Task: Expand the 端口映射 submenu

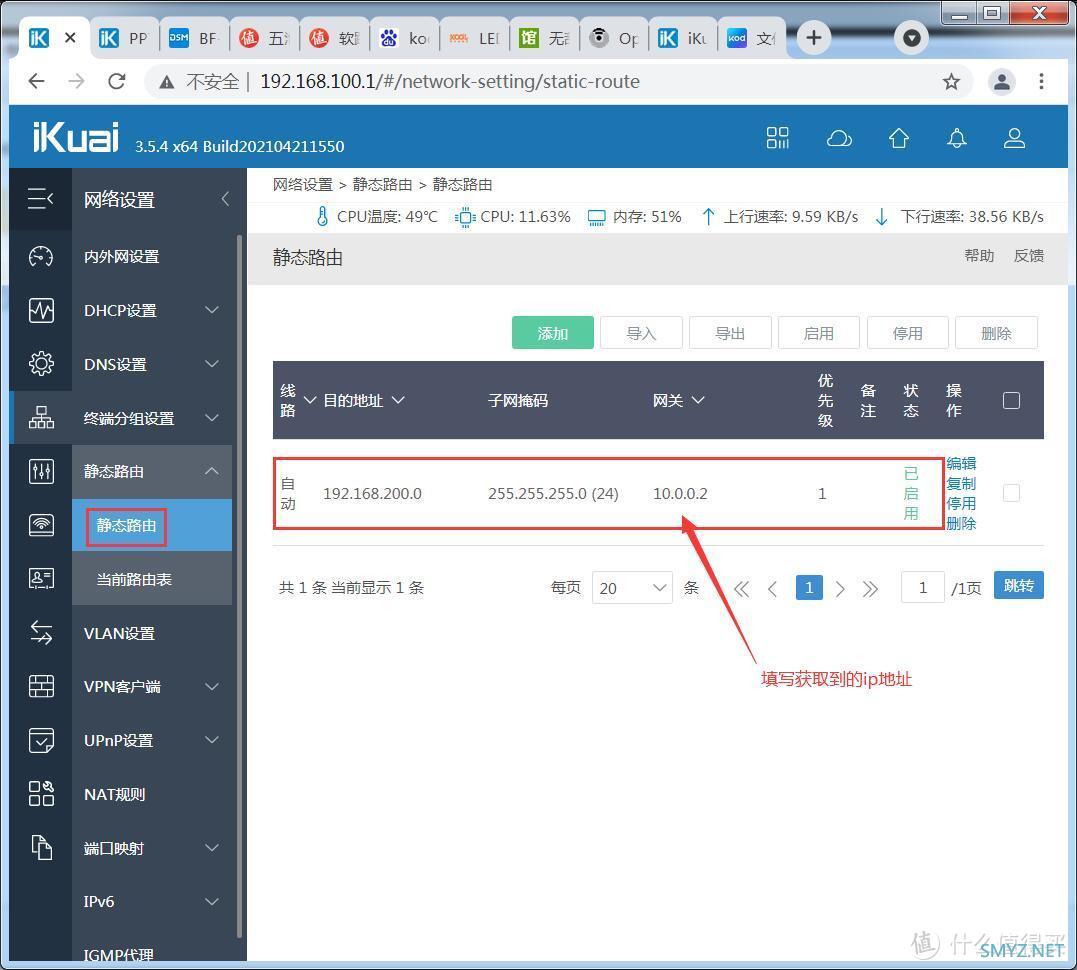Action: point(212,847)
